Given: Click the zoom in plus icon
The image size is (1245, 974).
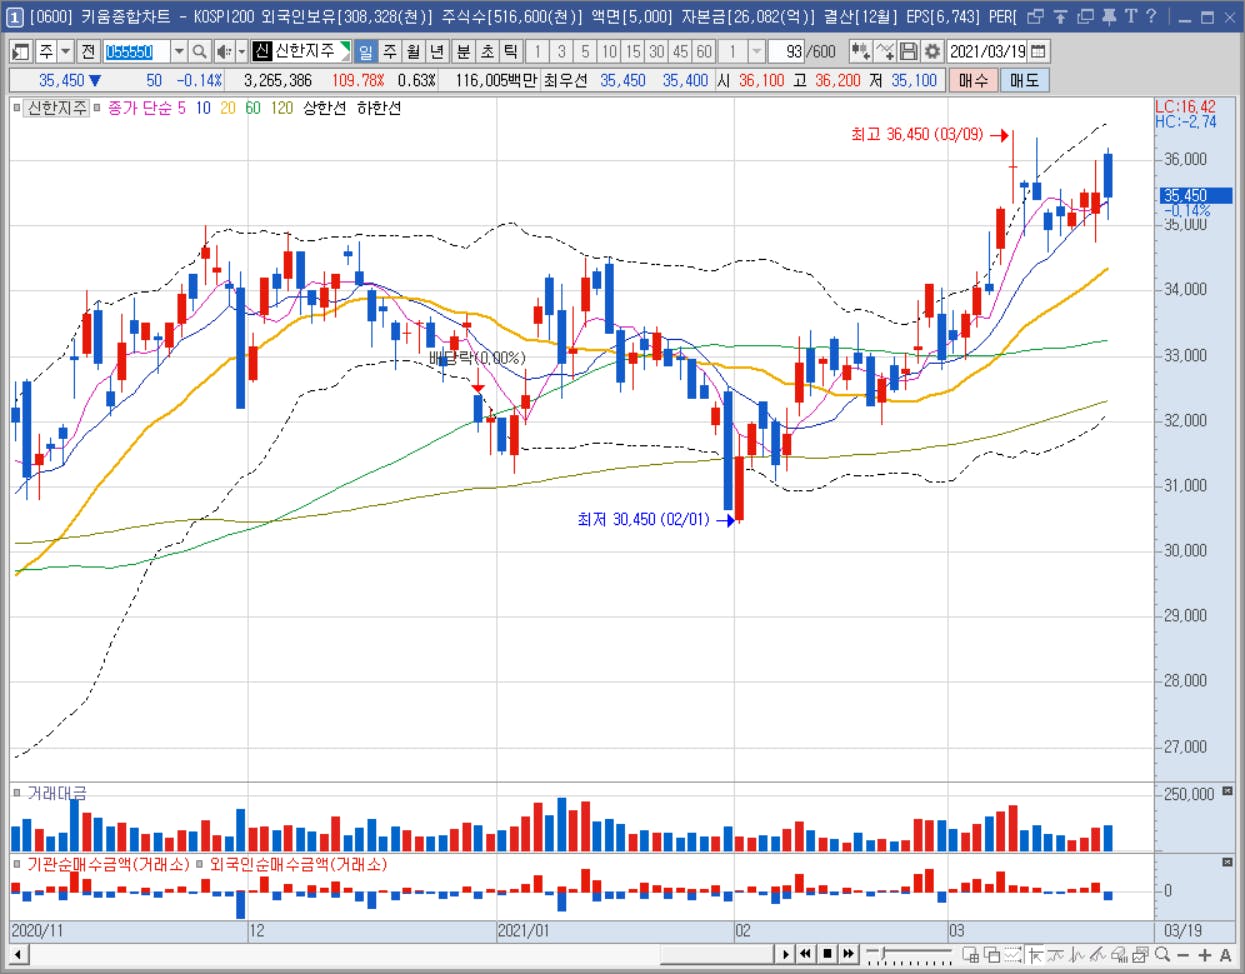Looking at the screenshot, I should point(1205,955).
